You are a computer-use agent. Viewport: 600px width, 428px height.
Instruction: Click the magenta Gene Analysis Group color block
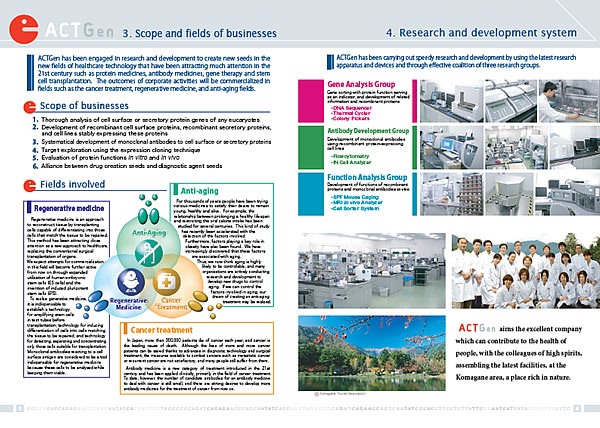pos(311,101)
